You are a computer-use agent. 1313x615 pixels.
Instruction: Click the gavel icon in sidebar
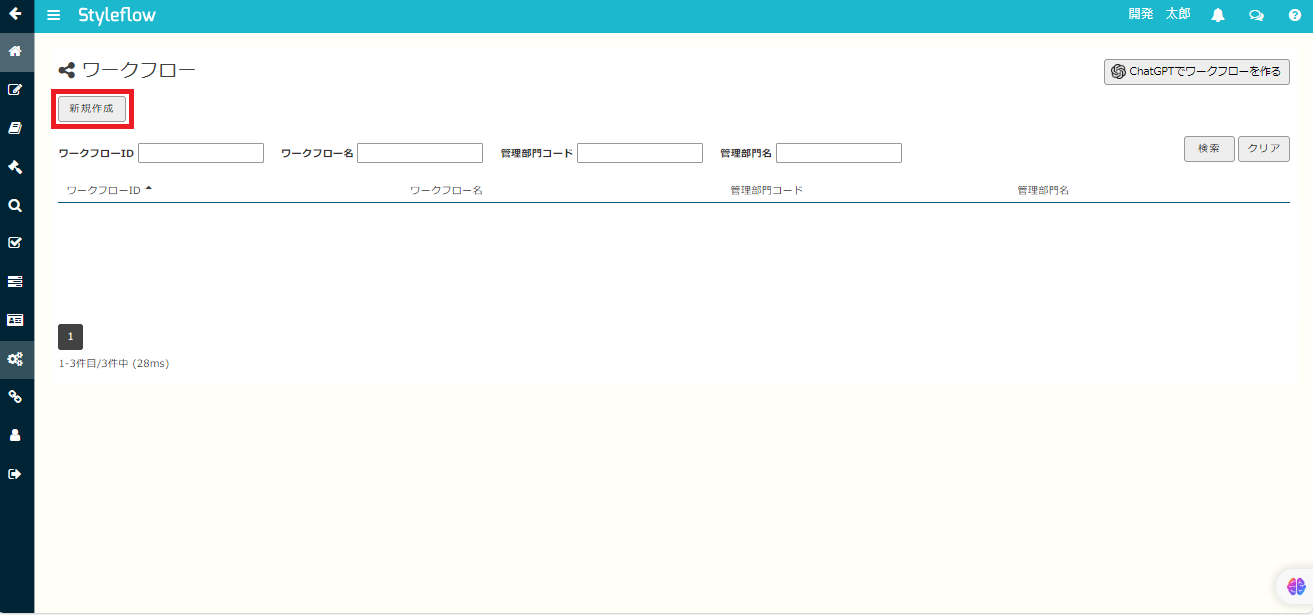coord(15,166)
